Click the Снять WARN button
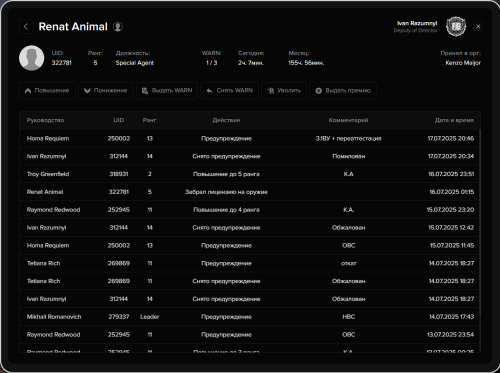500x373 pixels. [x=229, y=91]
